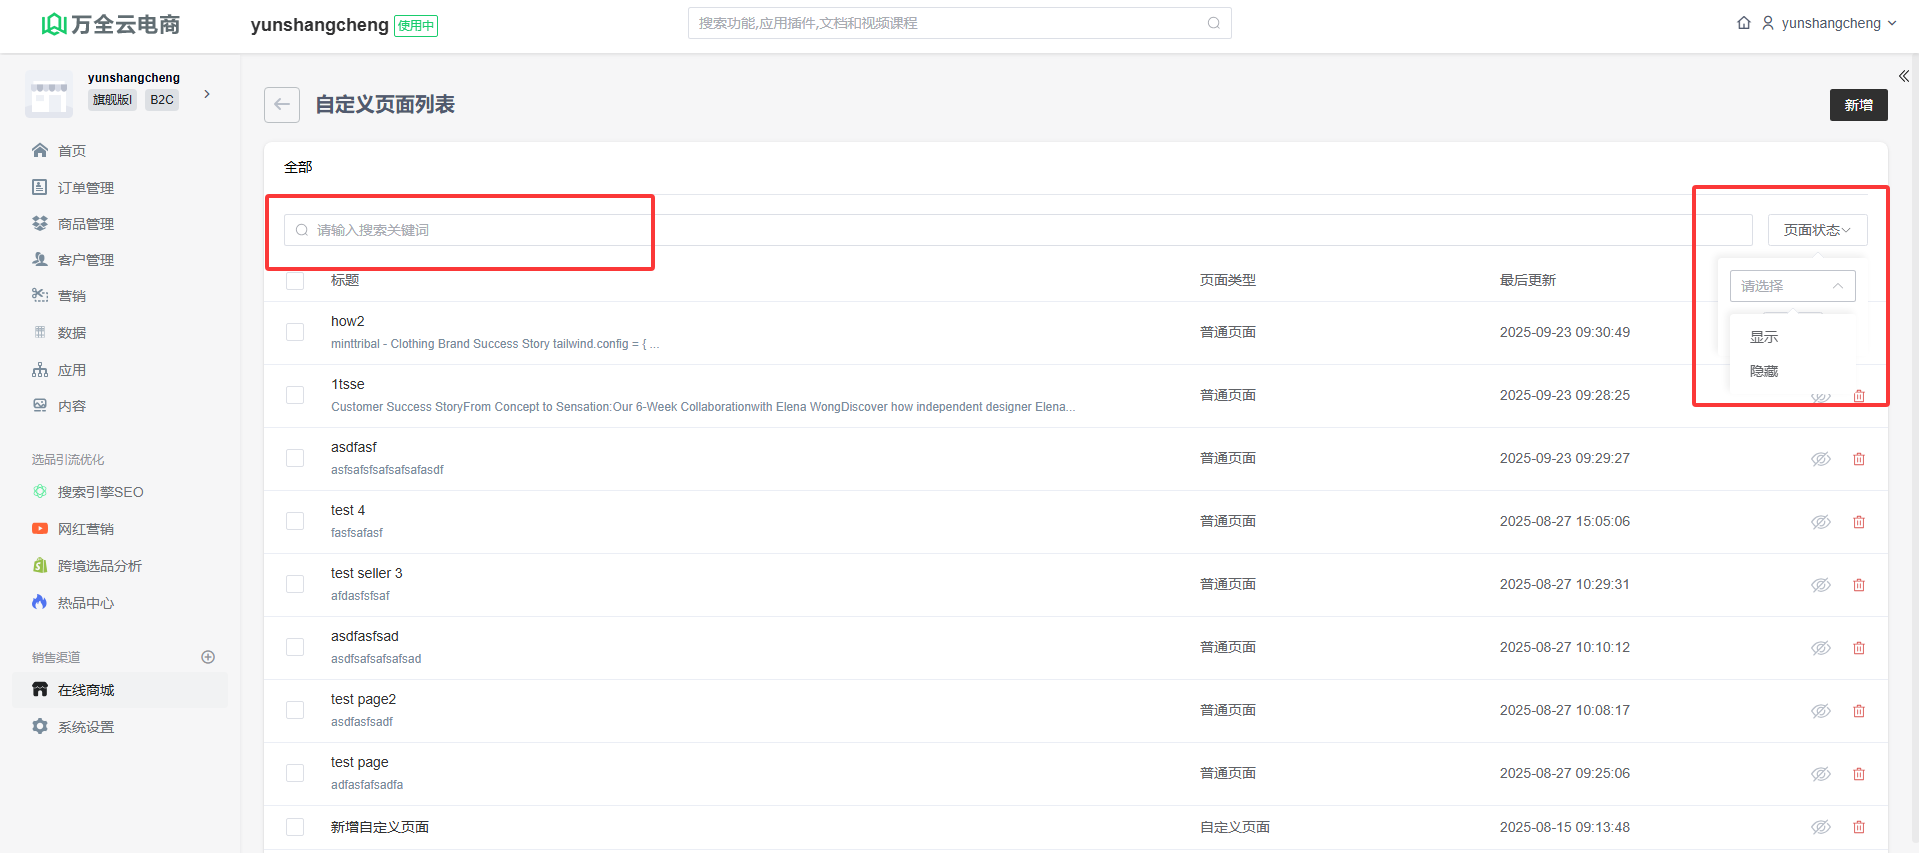The height and width of the screenshot is (853, 1919).
Task: Add a sales channel with plus icon
Action: point(208,657)
